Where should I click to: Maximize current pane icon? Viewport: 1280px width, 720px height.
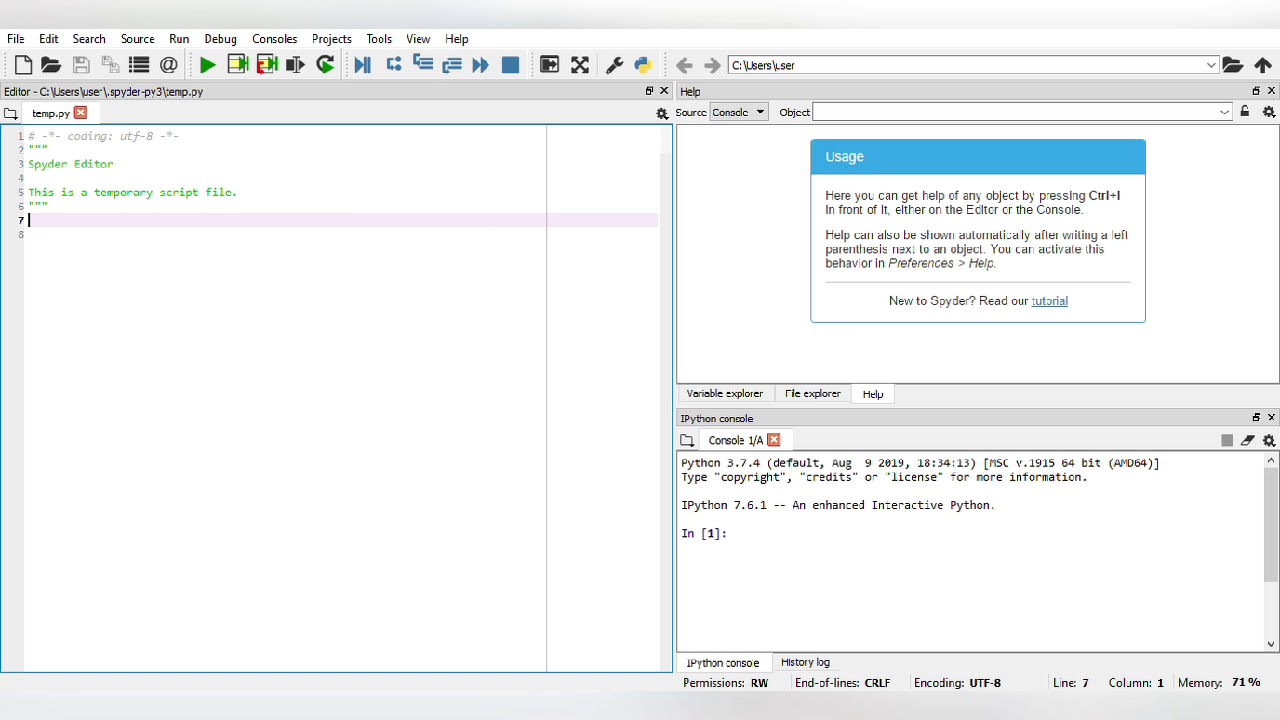click(549, 65)
